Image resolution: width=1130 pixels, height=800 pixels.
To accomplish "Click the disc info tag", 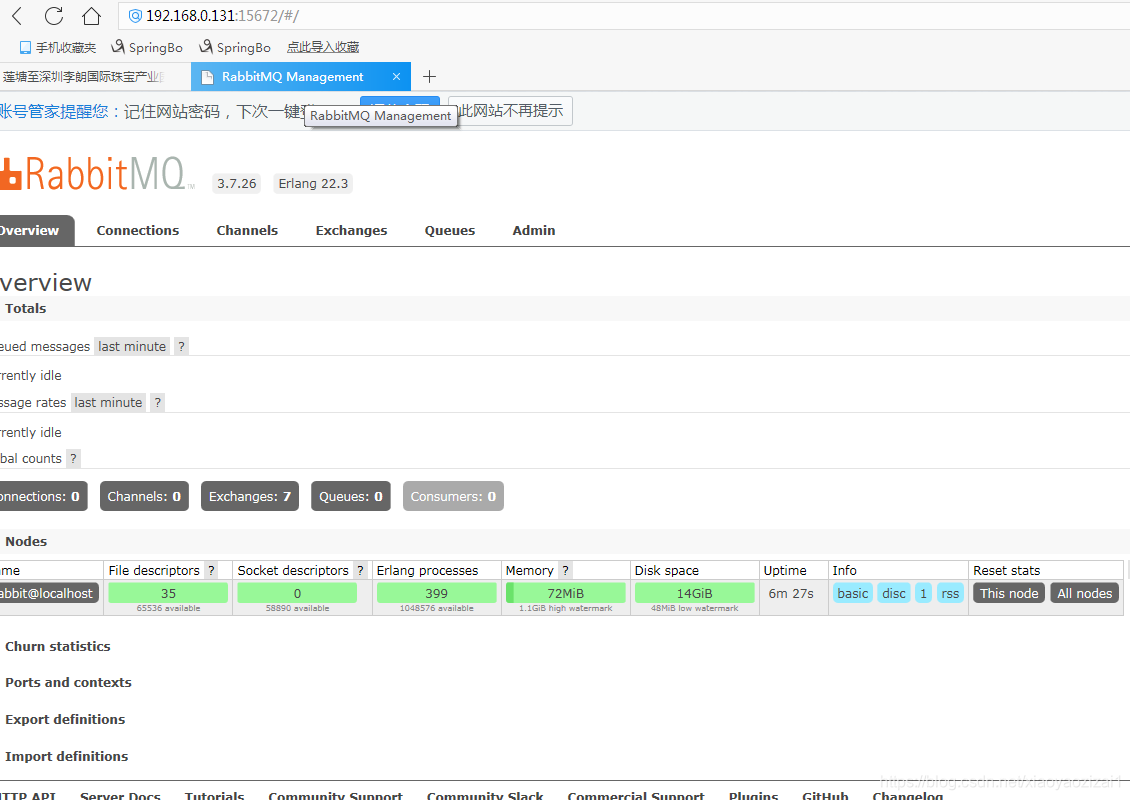I will click(894, 594).
